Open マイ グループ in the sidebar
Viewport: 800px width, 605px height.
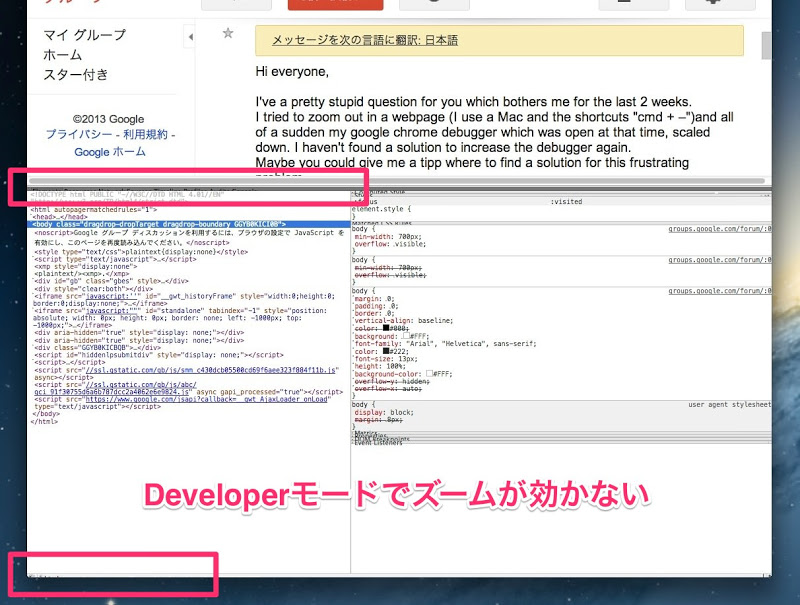(84, 35)
